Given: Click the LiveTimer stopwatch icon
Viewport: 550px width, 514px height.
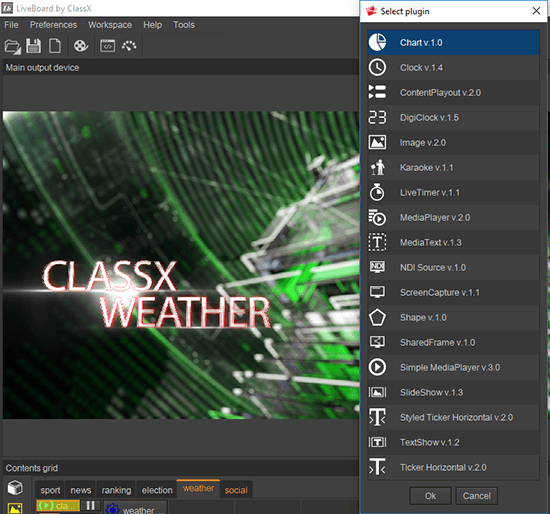Looking at the screenshot, I should click(377, 192).
